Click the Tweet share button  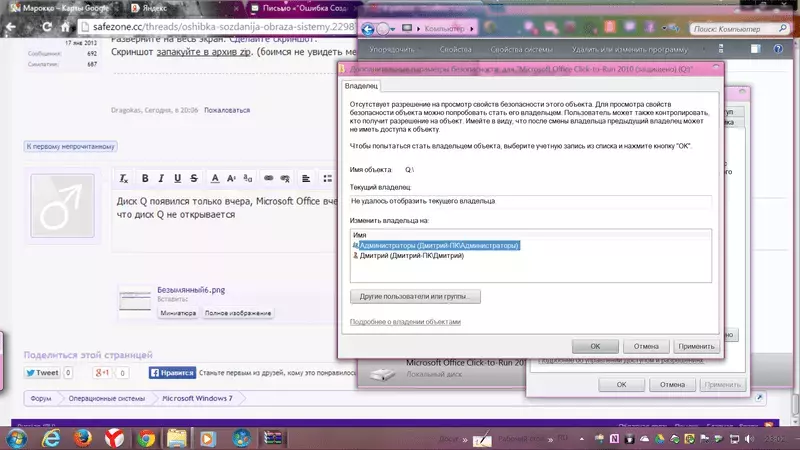42,372
